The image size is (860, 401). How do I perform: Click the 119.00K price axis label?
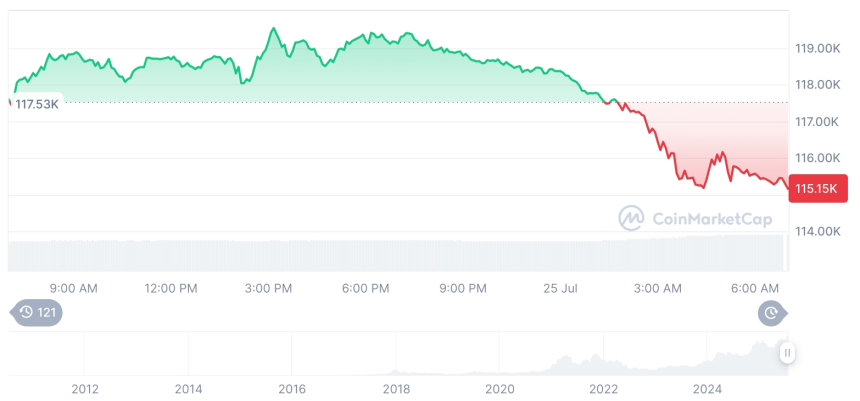click(817, 48)
